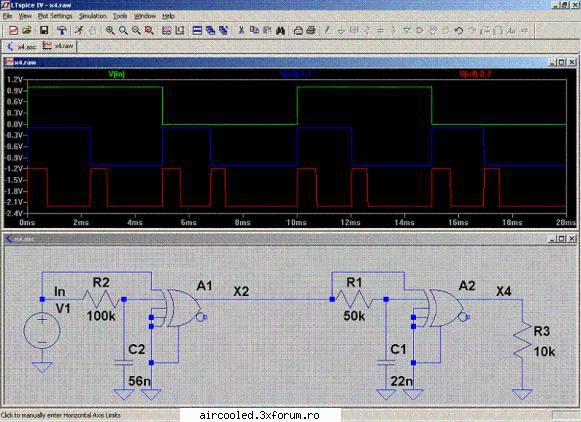Select the Pan magnifier icon
This screenshot has width=581, height=422.
coord(123,30)
